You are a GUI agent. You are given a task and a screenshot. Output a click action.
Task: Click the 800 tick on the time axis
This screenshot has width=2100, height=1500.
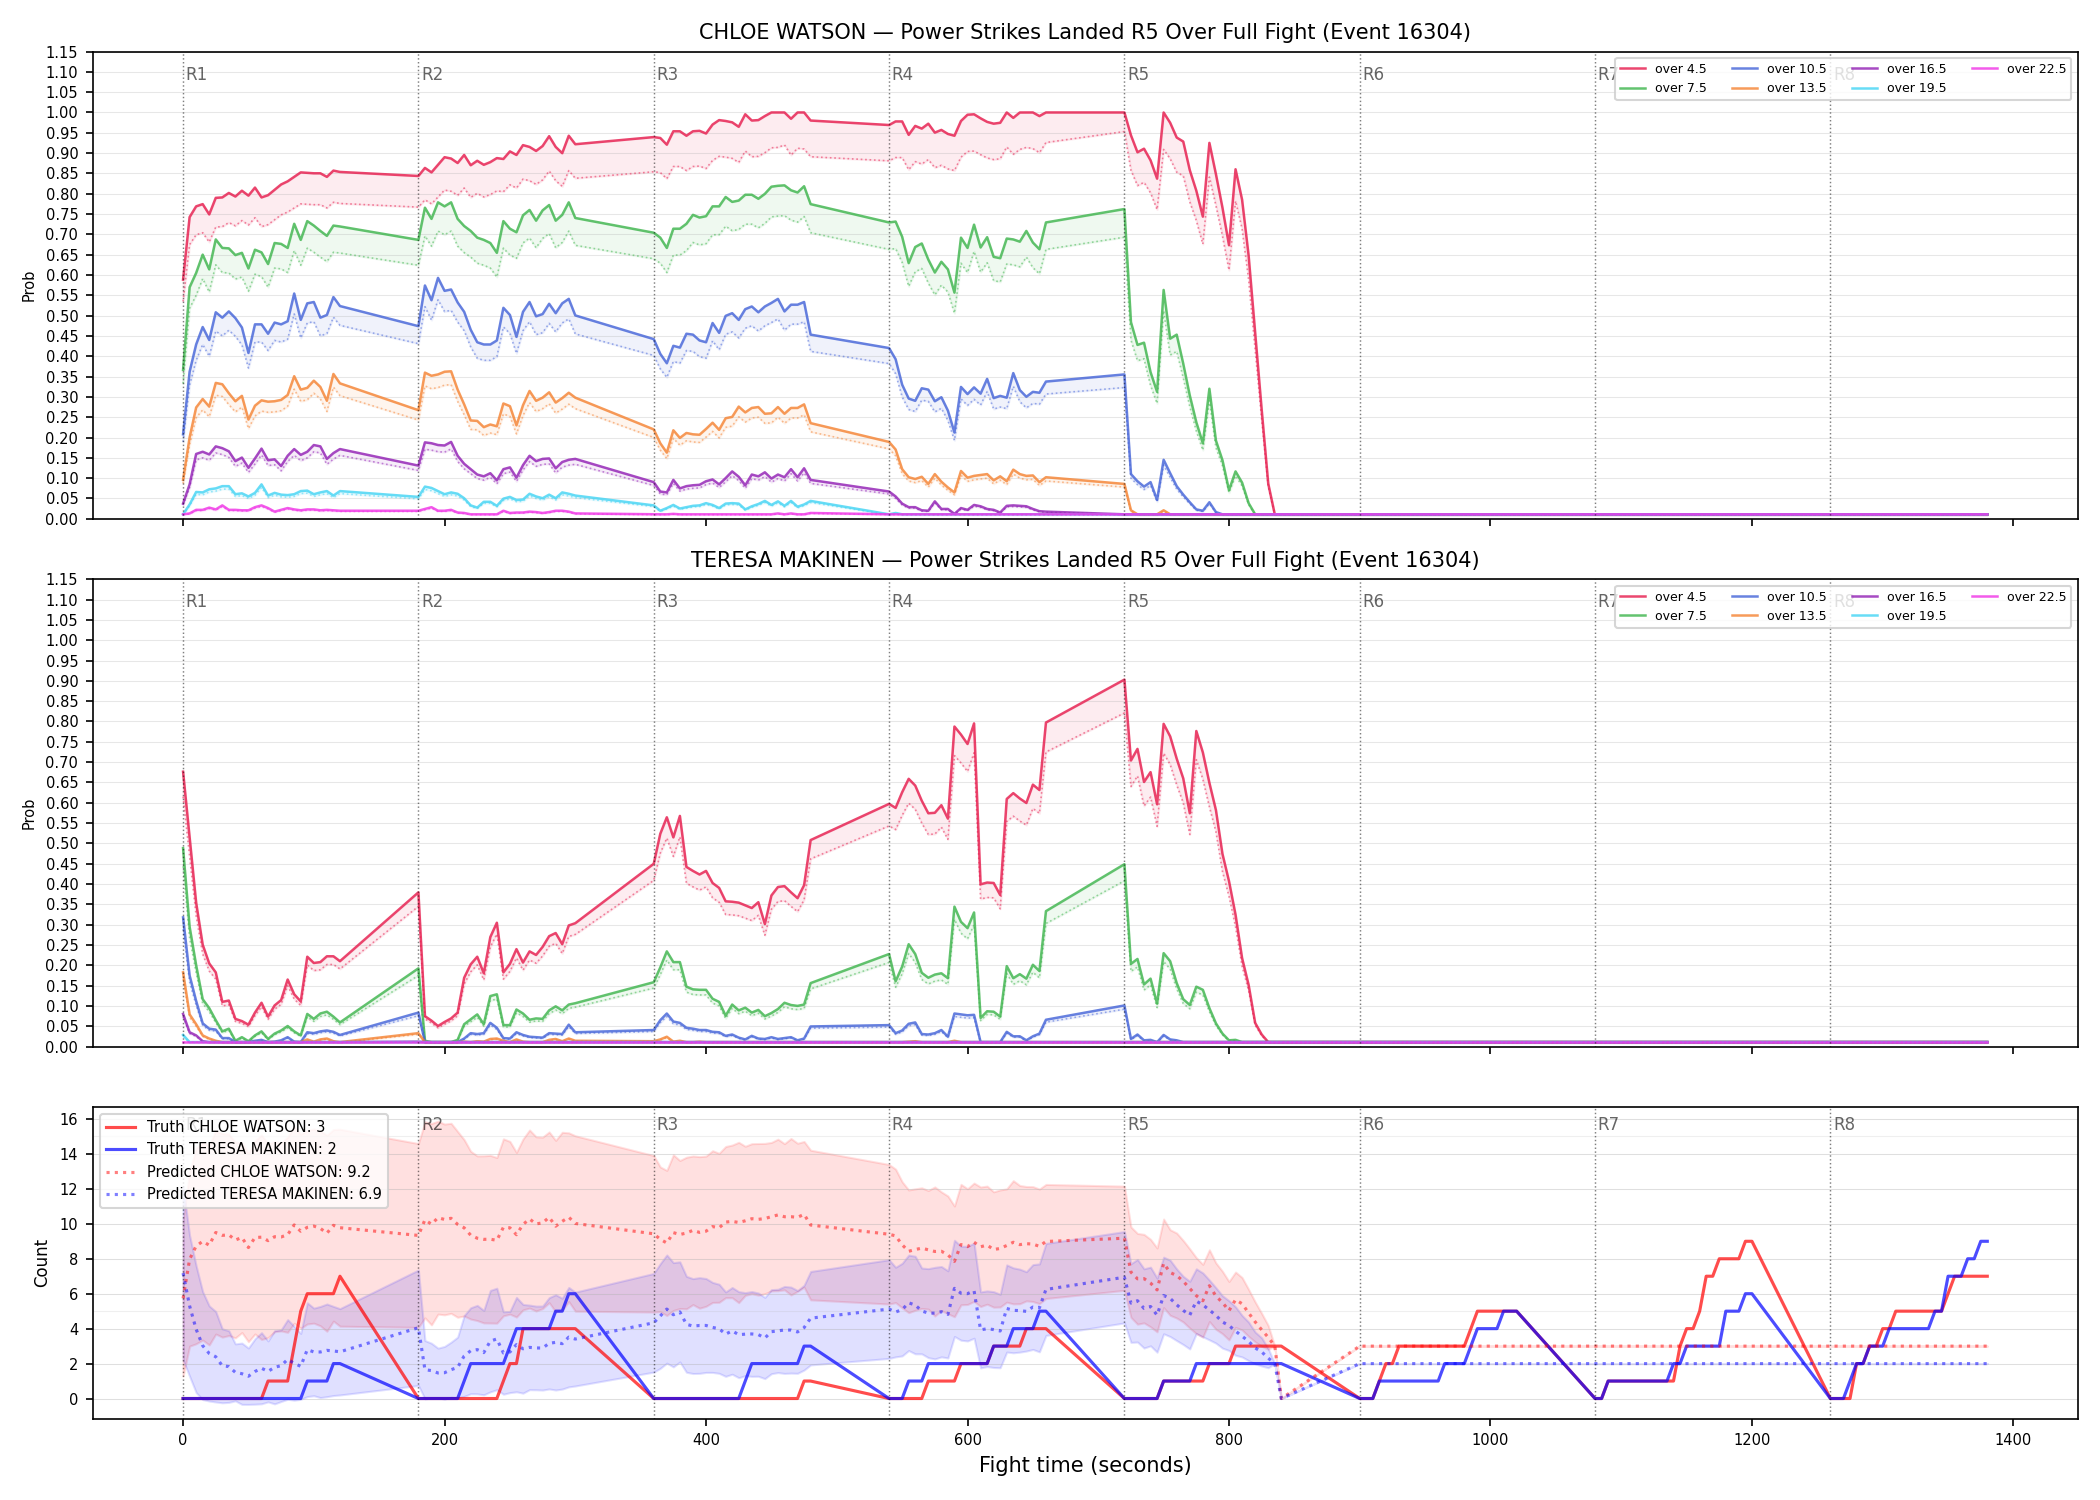click(x=1229, y=1440)
